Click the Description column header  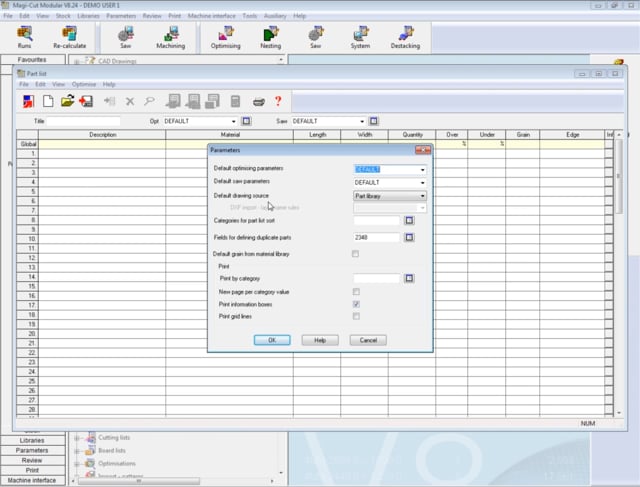pyautogui.click(x=102, y=135)
